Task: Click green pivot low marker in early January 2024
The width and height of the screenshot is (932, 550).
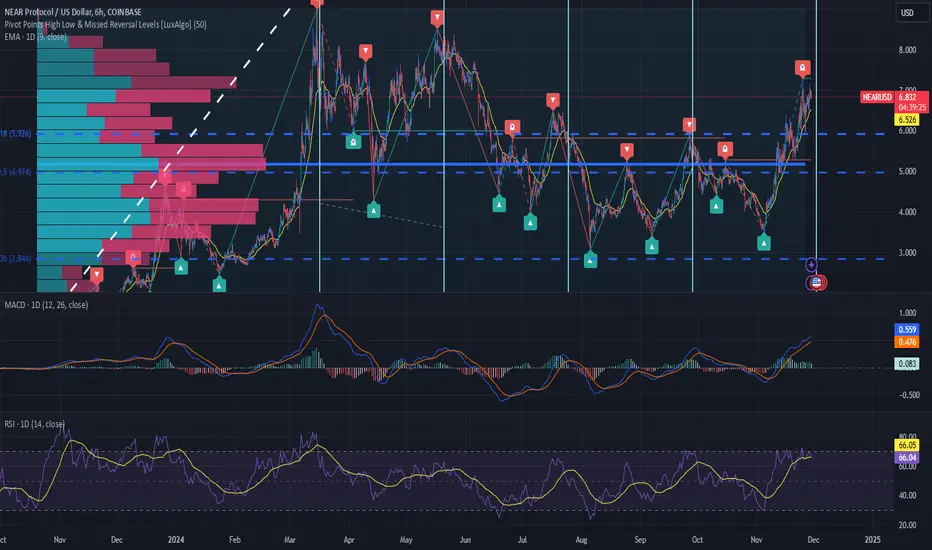Action: [181, 267]
